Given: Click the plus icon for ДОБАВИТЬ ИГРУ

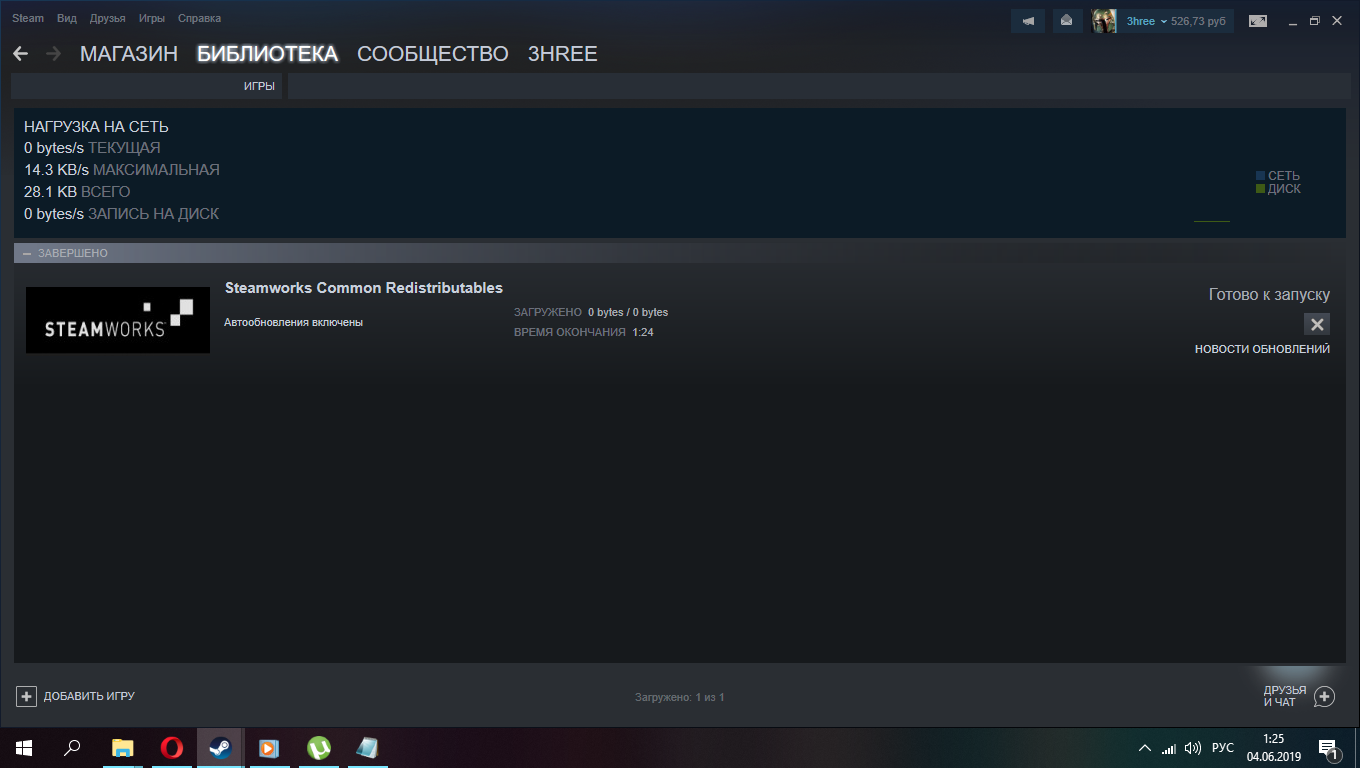Looking at the screenshot, I should [x=27, y=696].
